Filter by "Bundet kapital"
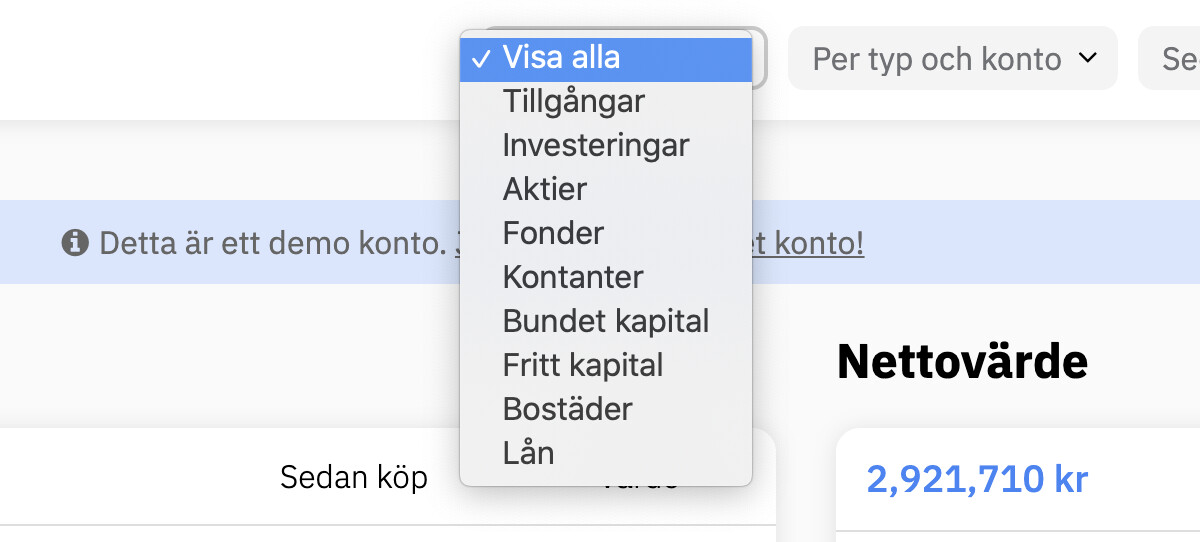 tap(606, 321)
